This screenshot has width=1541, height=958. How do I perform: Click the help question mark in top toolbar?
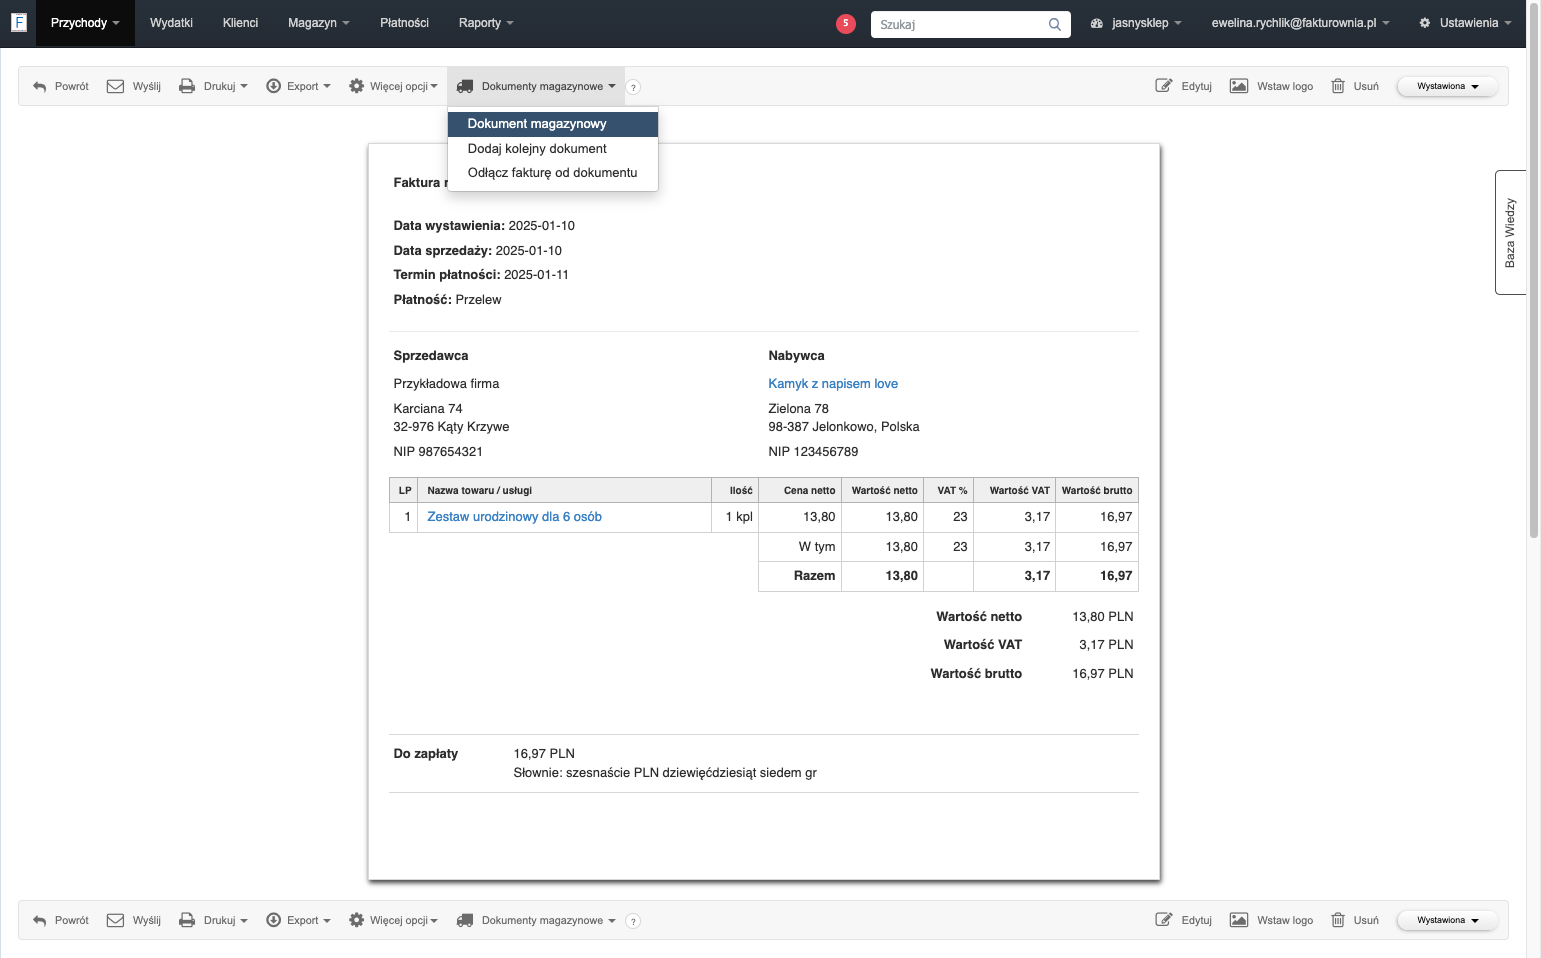point(633,87)
